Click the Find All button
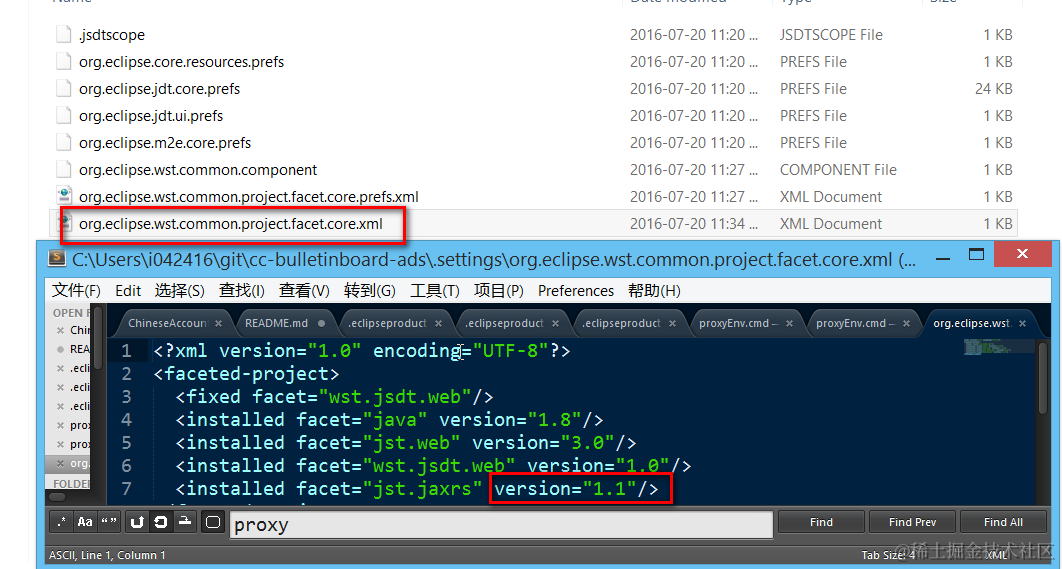 pos(1003,522)
